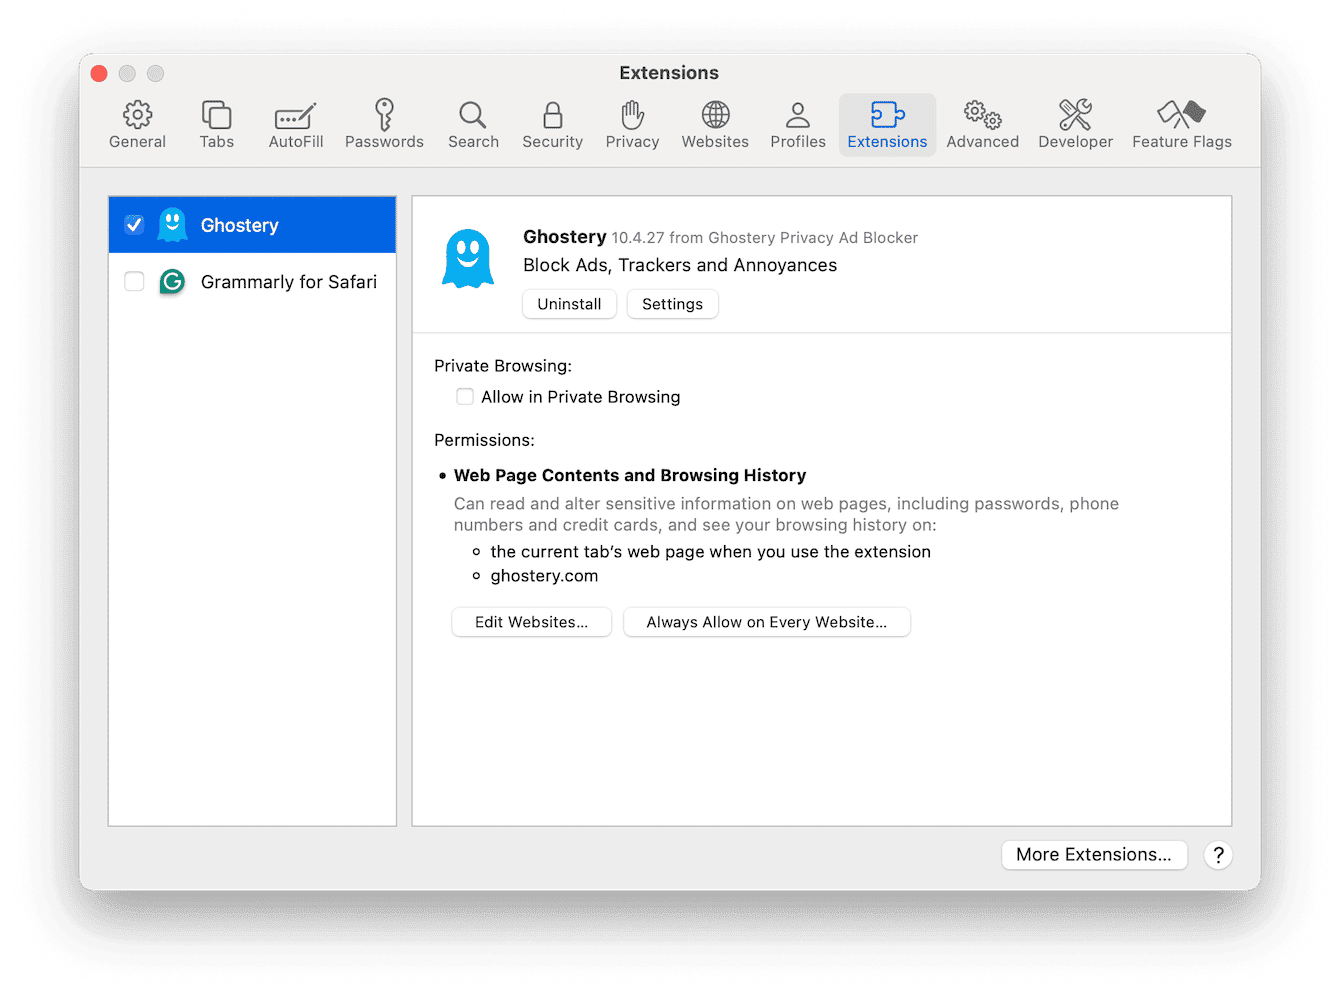Open the Passwords preferences pane

[x=384, y=123]
